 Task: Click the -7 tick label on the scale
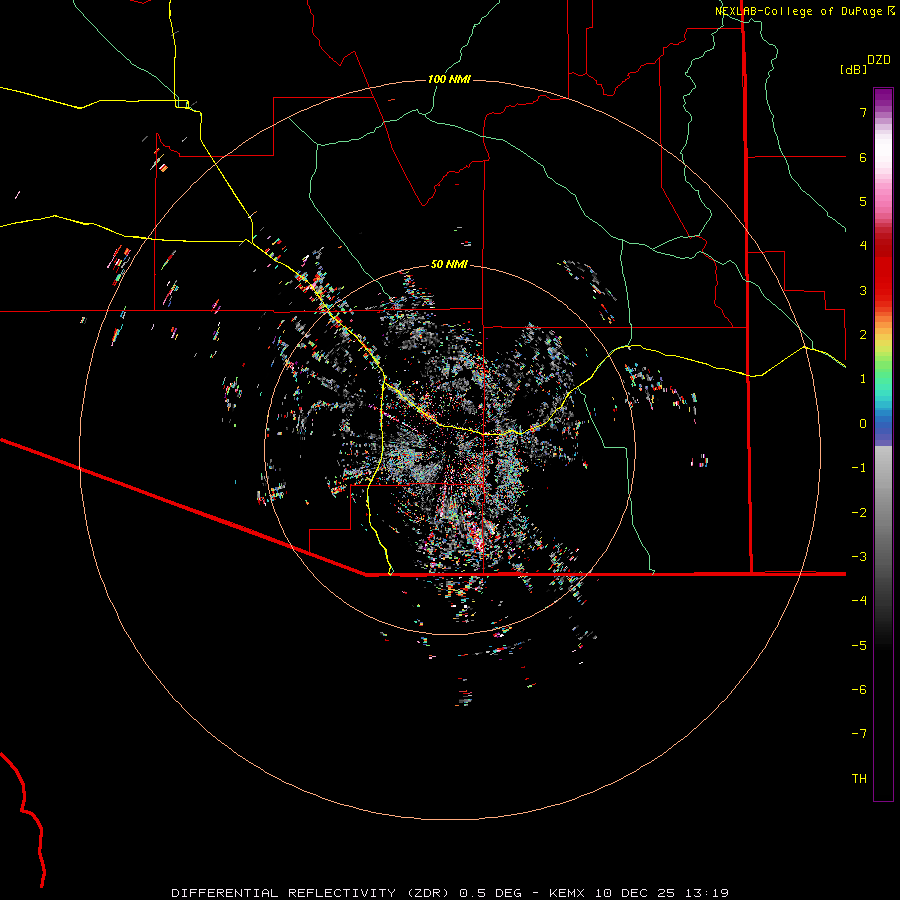tap(858, 734)
